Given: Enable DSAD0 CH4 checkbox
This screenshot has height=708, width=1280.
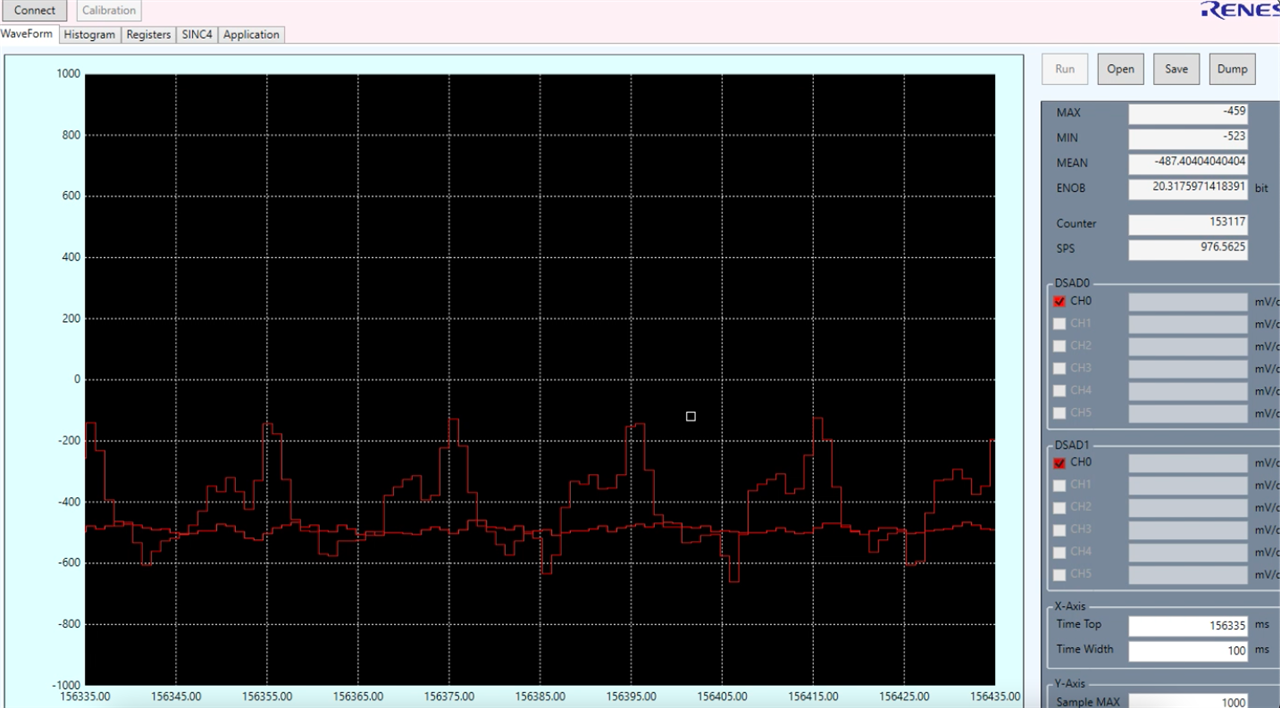Looking at the screenshot, I should pyautogui.click(x=1059, y=391).
